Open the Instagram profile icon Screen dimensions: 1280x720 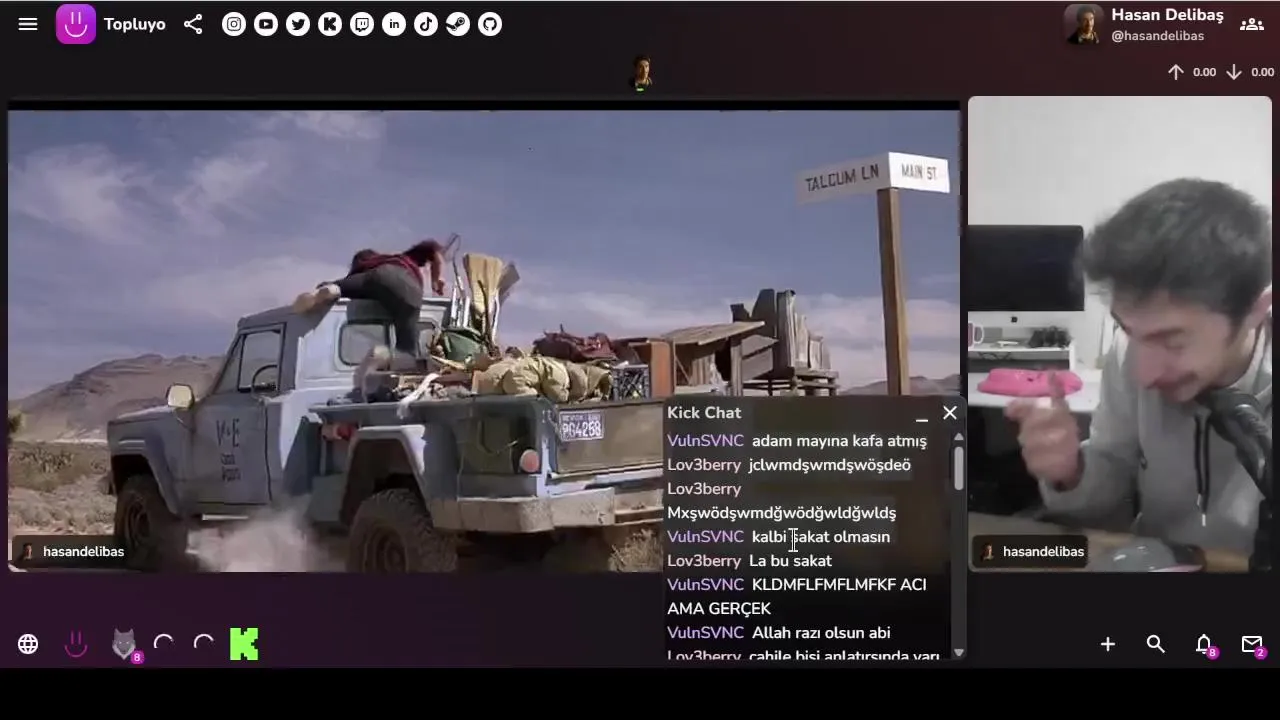(x=234, y=24)
